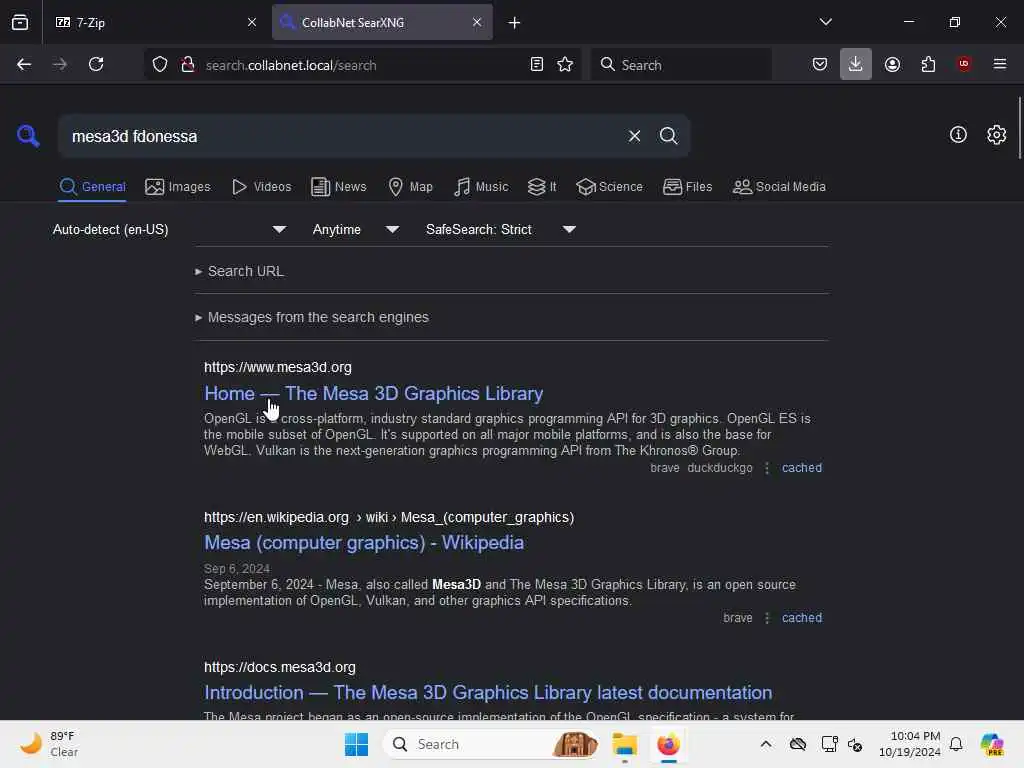Image resolution: width=1024 pixels, height=768 pixels.
Task: Select the CollabNet SearXNG tab
Action: 382,22
